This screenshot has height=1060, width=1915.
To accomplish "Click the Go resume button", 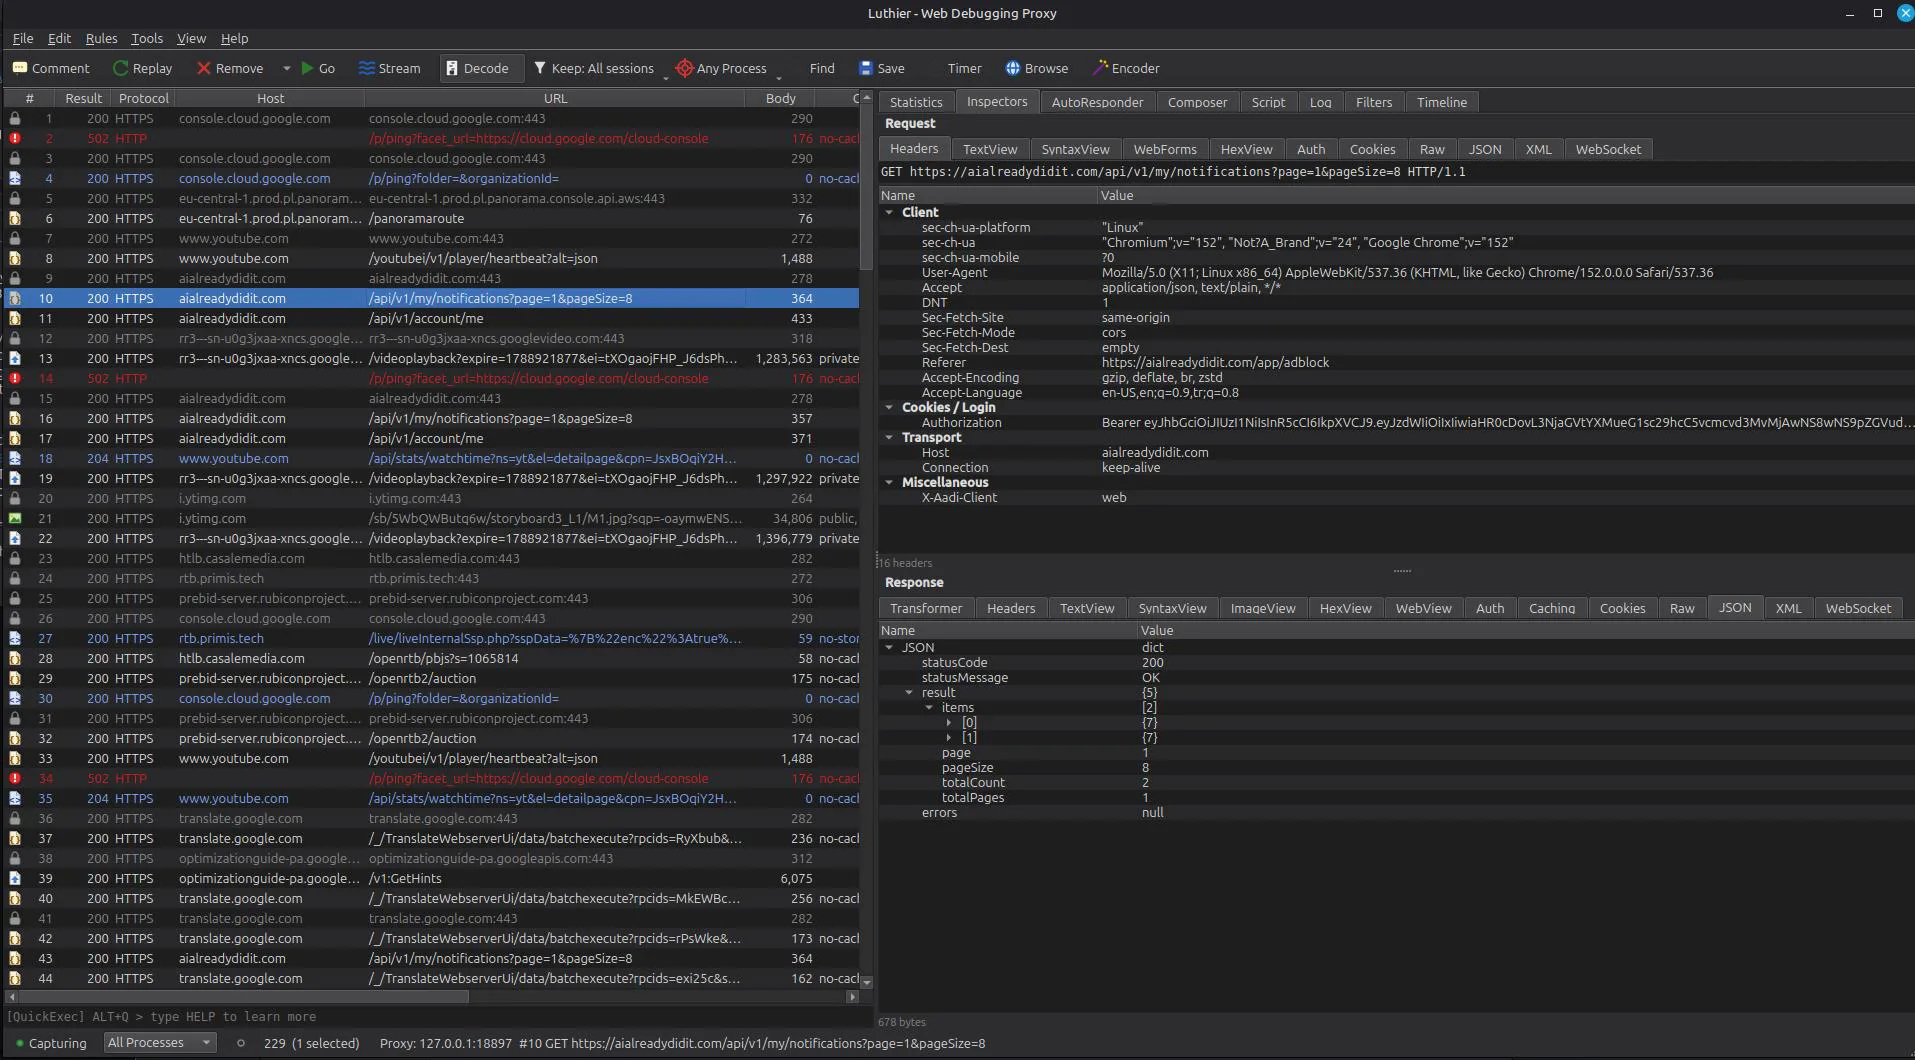I will (318, 68).
